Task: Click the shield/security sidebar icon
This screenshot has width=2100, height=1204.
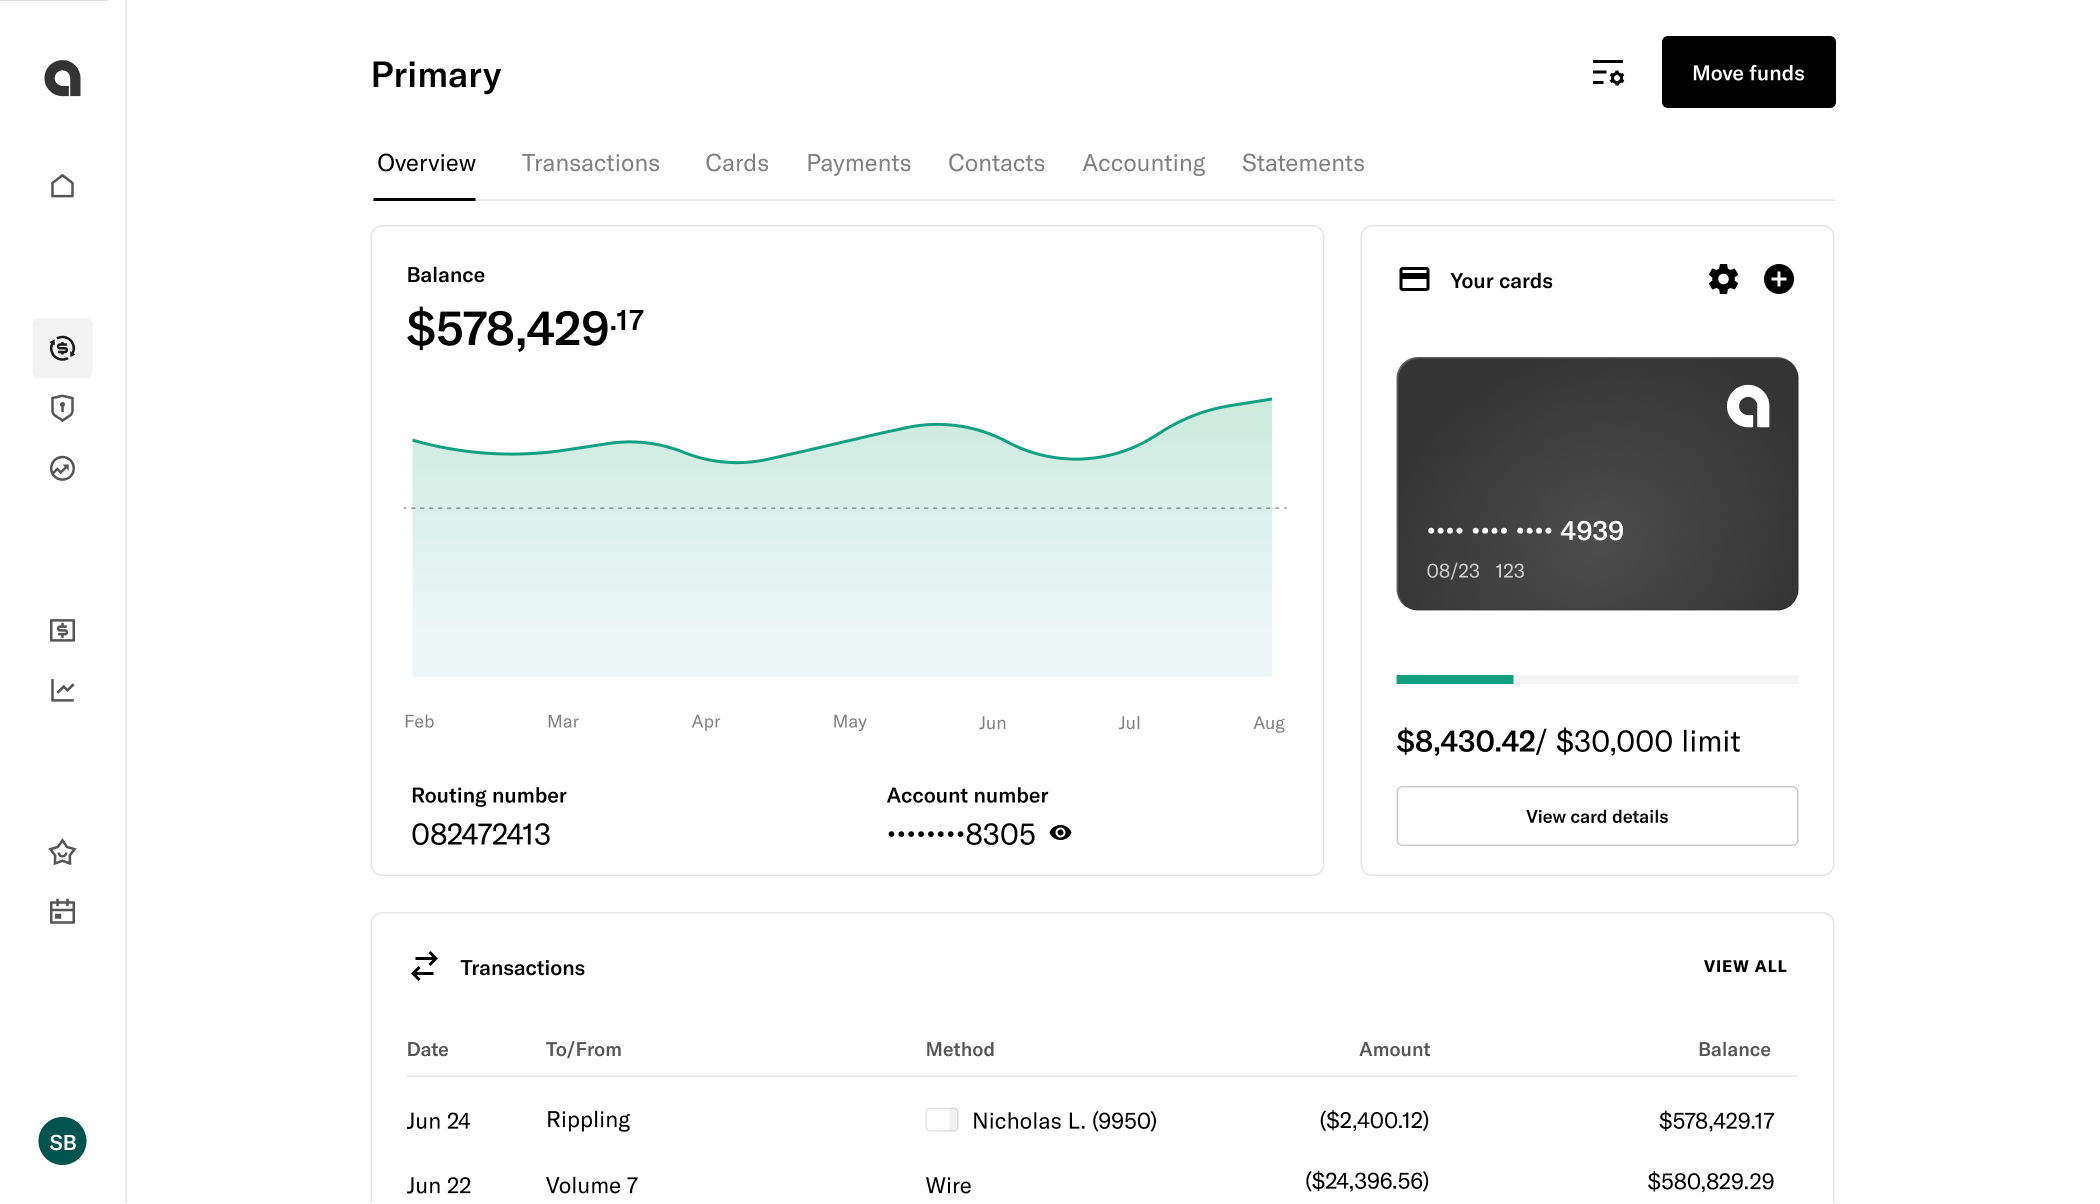Action: tap(63, 408)
